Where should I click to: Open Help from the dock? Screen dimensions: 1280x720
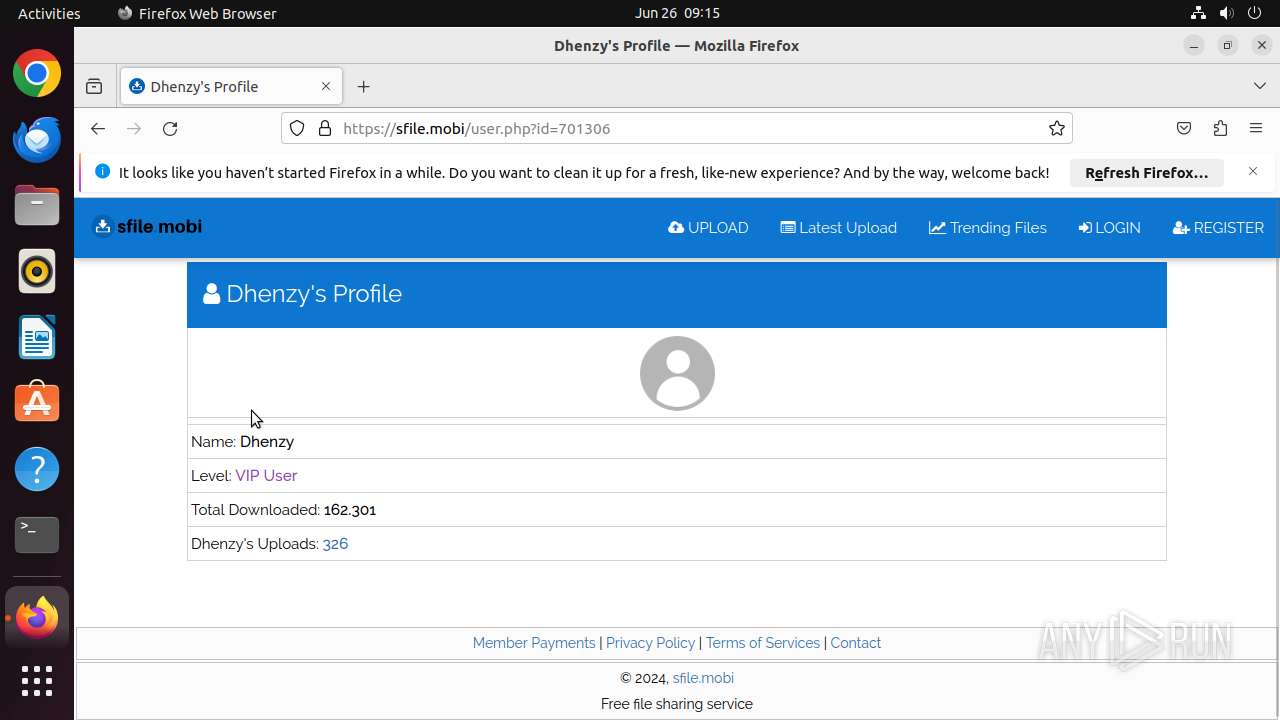(x=37, y=469)
